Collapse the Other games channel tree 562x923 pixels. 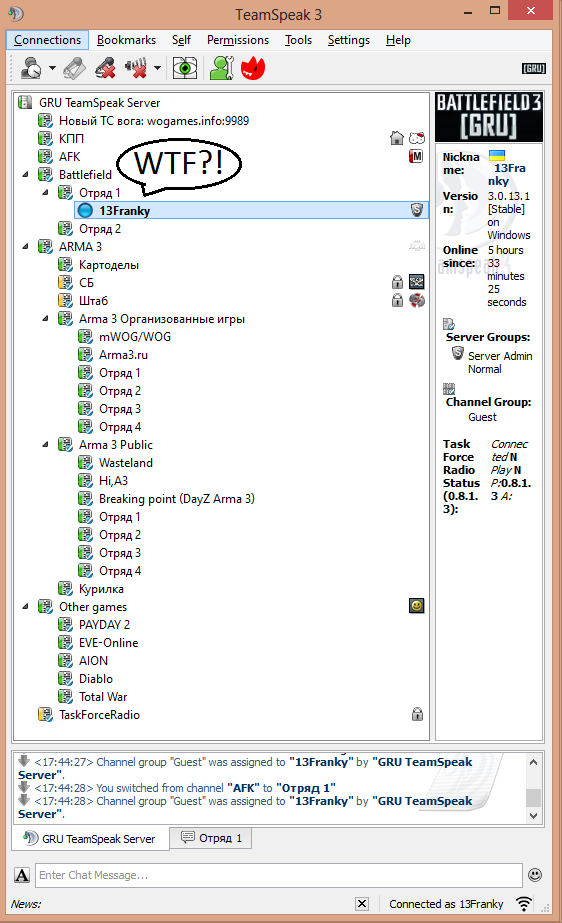click(x=25, y=606)
